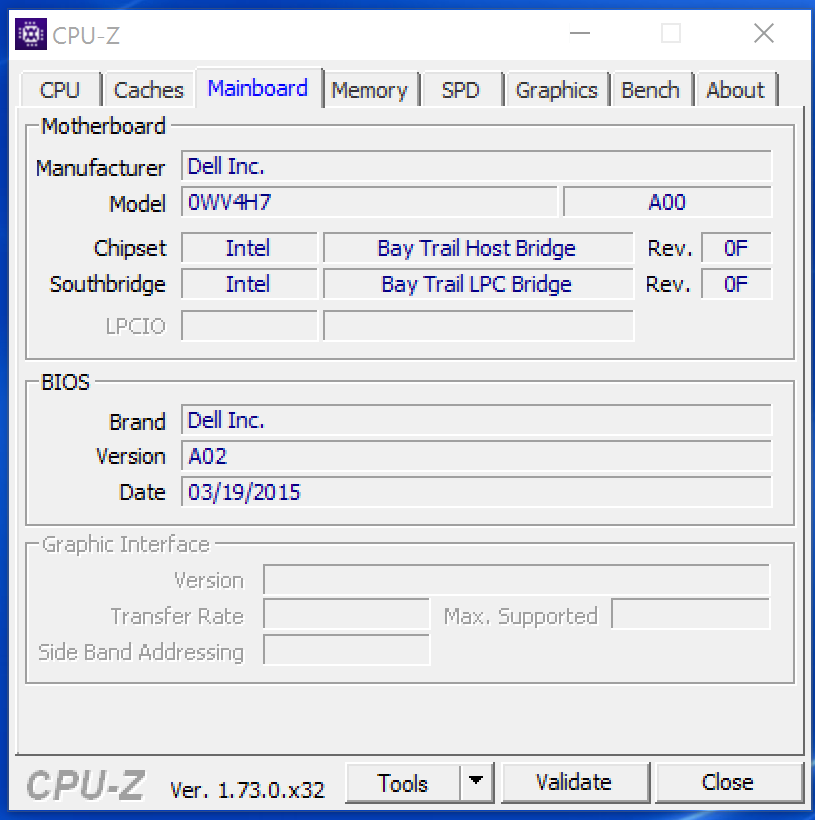Viewport: 815px width, 820px height.
Task: Click the BIOS Date field 03/19/2015
Action: (x=476, y=492)
